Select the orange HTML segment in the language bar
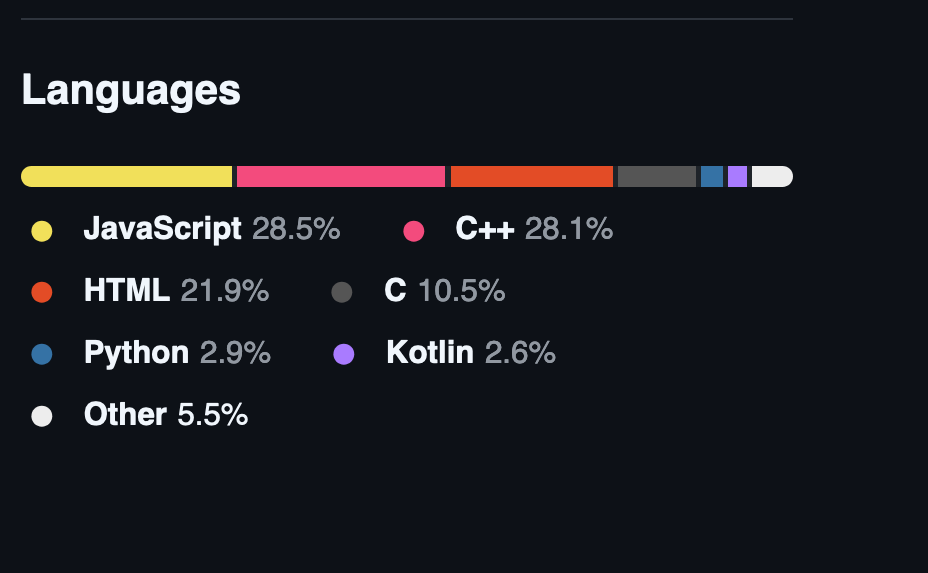The height and width of the screenshot is (573, 928). tap(531, 177)
